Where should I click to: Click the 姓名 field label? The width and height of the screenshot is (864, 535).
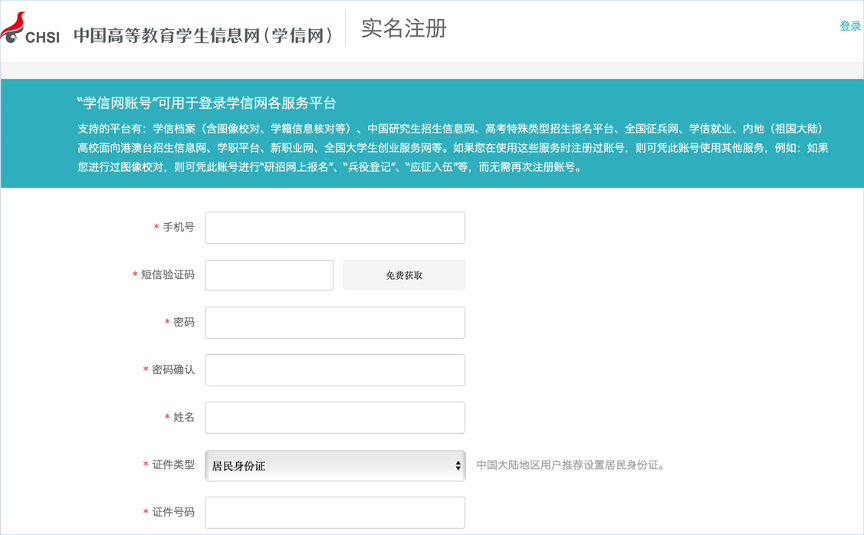(x=183, y=417)
